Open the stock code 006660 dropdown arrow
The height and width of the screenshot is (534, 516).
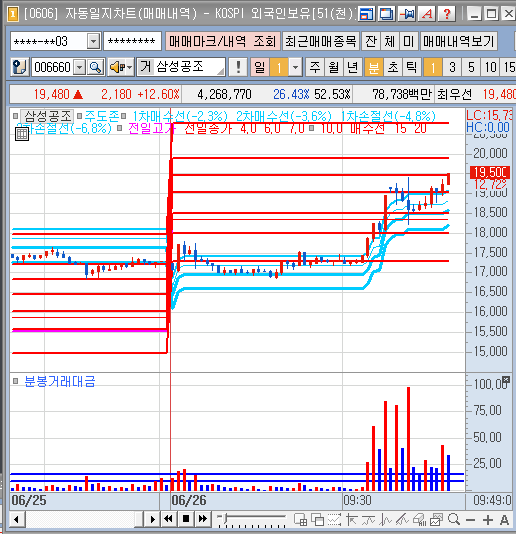click(x=79, y=67)
